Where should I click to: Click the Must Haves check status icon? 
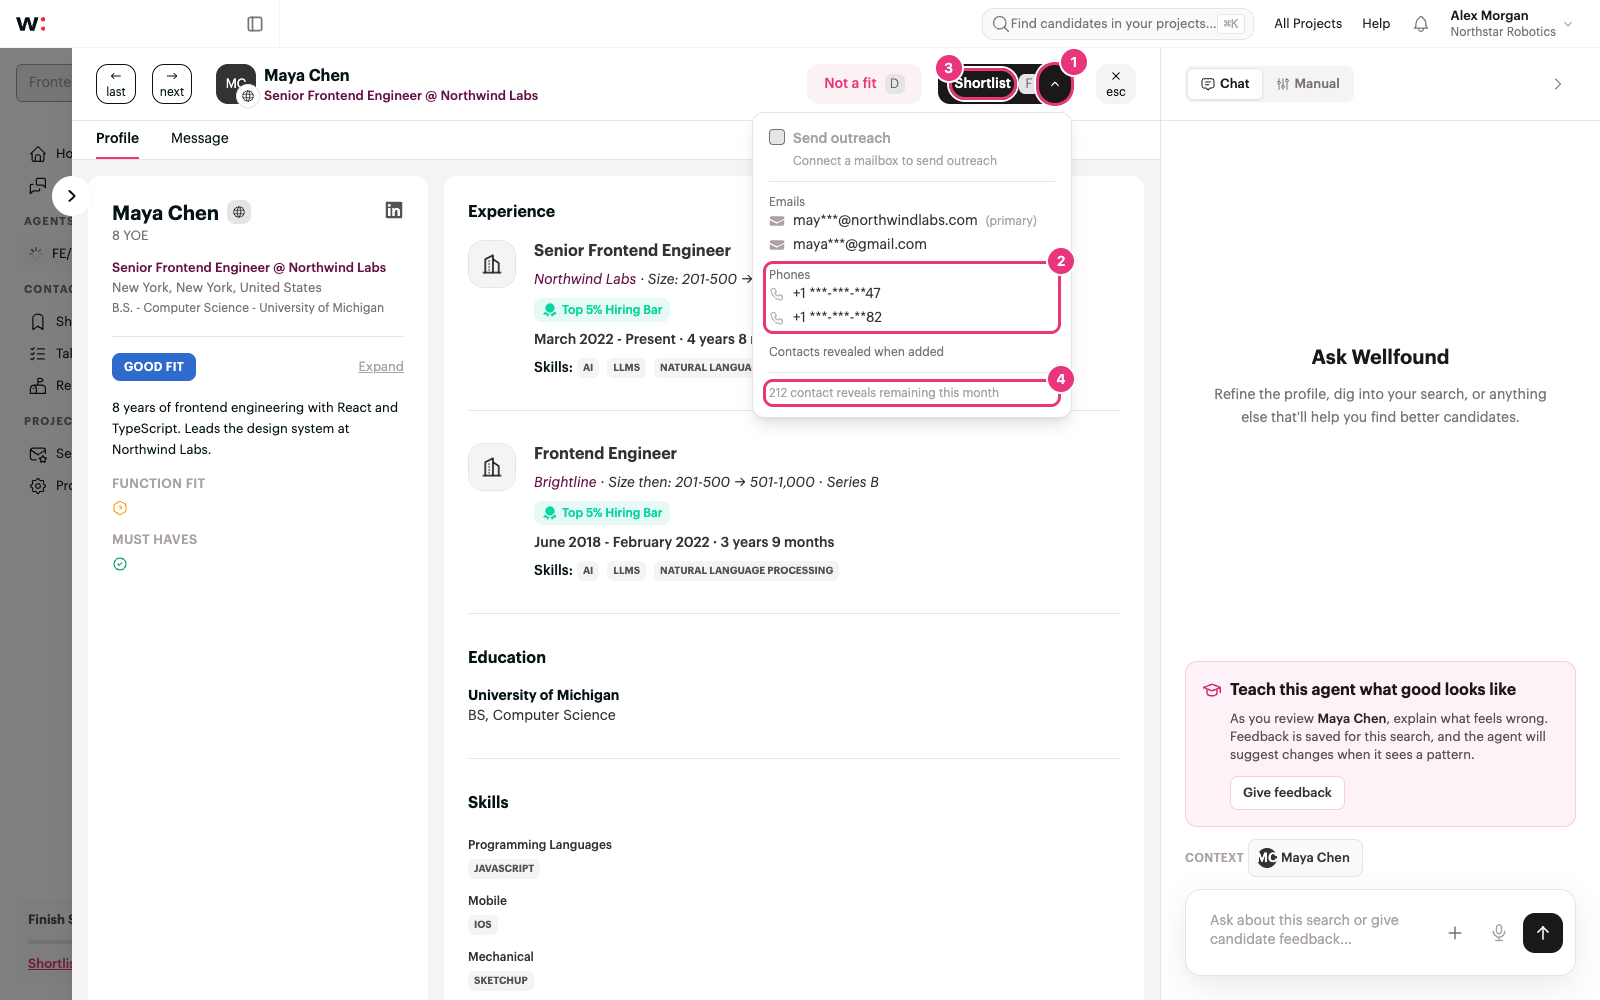(x=120, y=564)
